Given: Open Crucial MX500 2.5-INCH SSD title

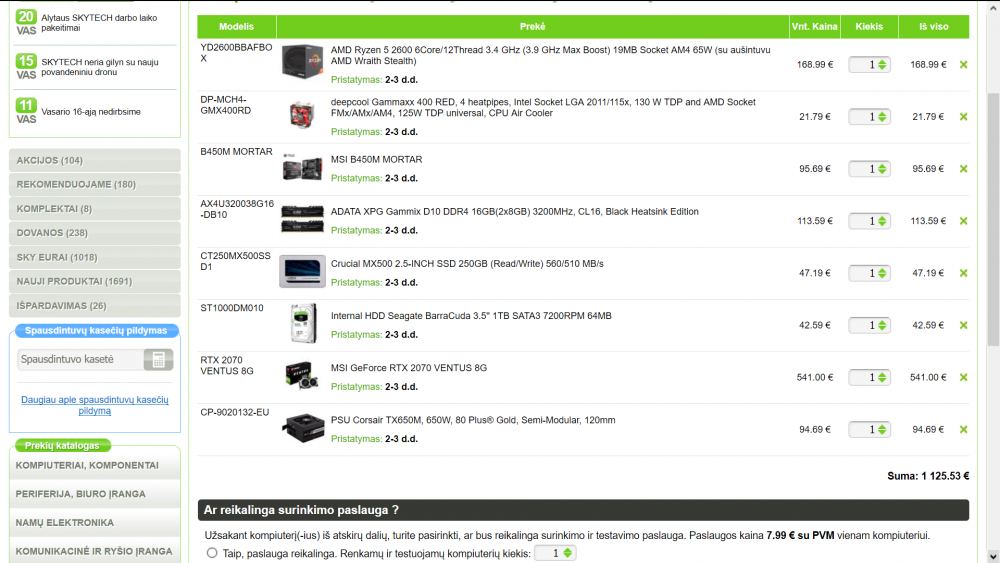Looking at the screenshot, I should (467, 263).
